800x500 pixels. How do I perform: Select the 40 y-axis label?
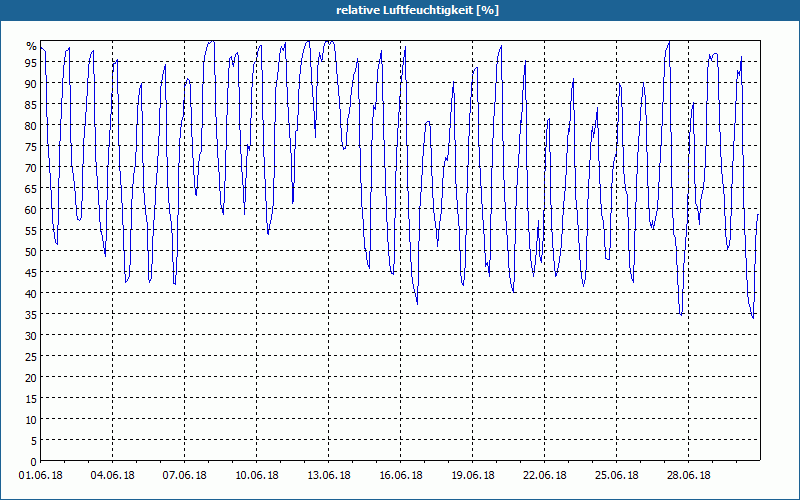click(x=32, y=293)
